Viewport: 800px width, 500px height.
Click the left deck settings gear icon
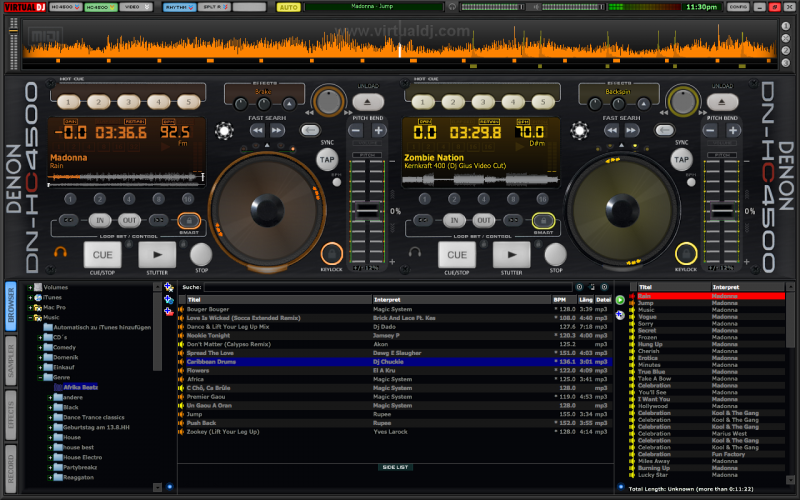click(224, 131)
